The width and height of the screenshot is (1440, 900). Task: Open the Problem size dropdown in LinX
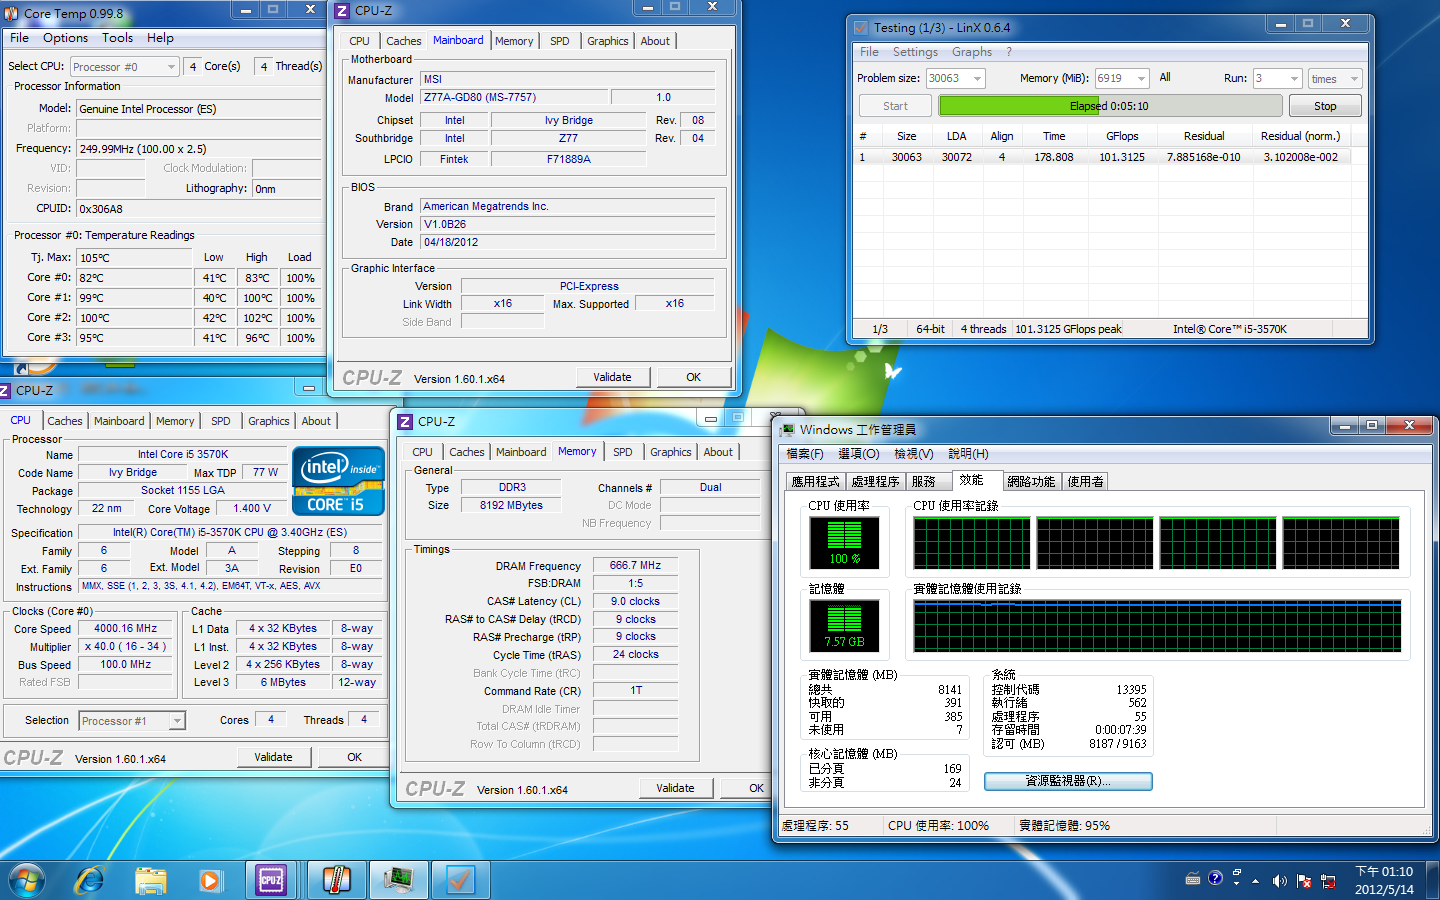pyautogui.click(x=977, y=79)
